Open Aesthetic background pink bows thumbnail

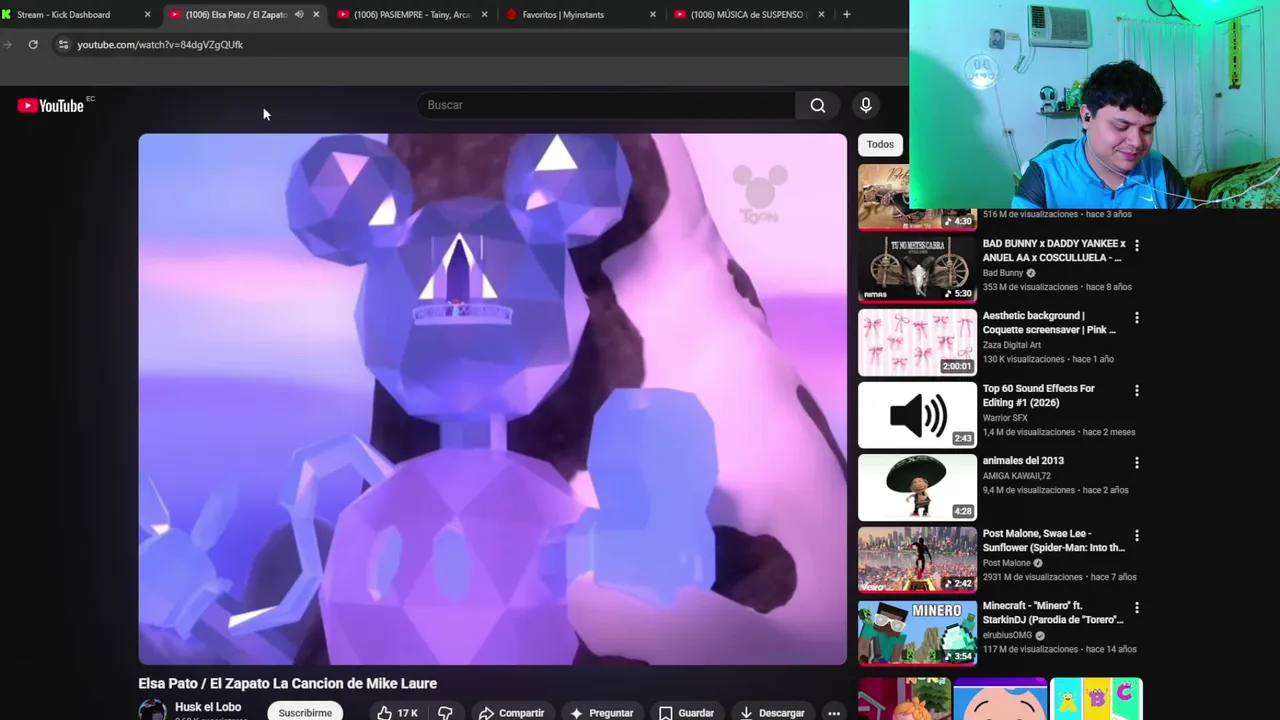point(917,341)
